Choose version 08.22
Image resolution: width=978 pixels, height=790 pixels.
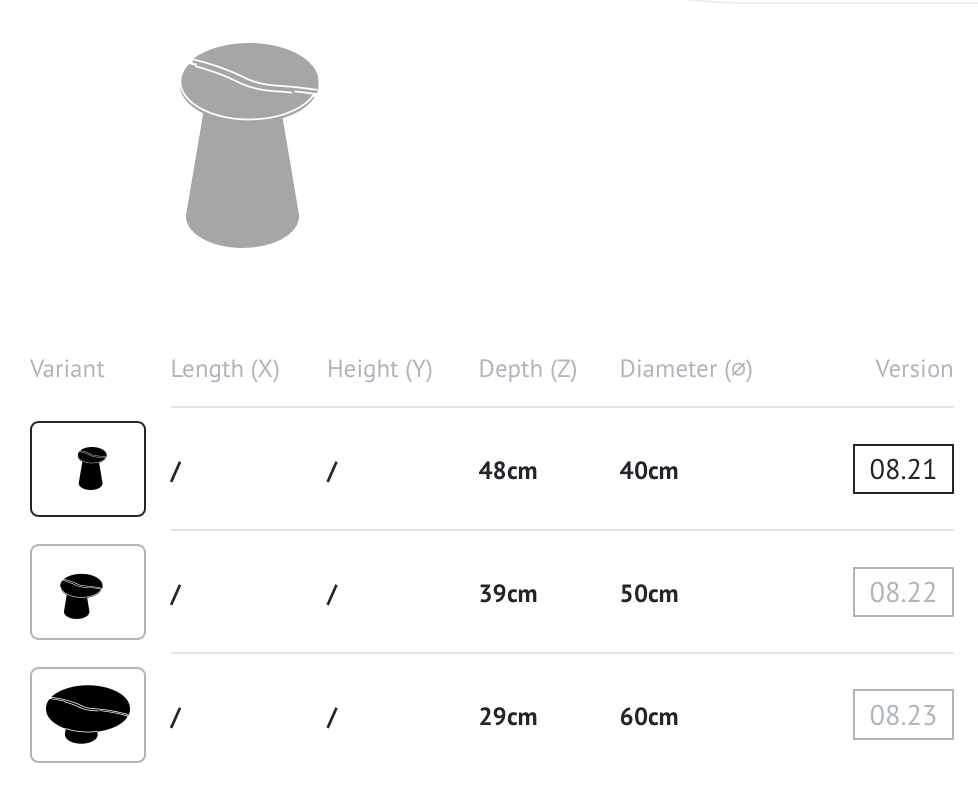tap(903, 592)
